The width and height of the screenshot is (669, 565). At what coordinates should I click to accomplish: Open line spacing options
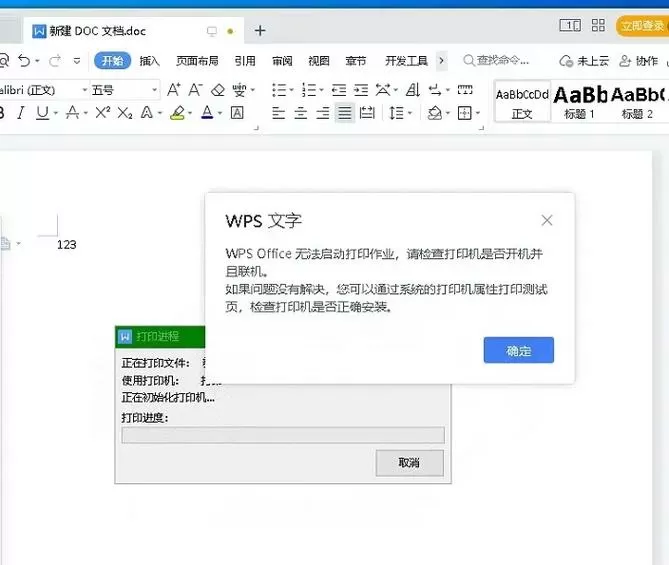click(x=396, y=113)
